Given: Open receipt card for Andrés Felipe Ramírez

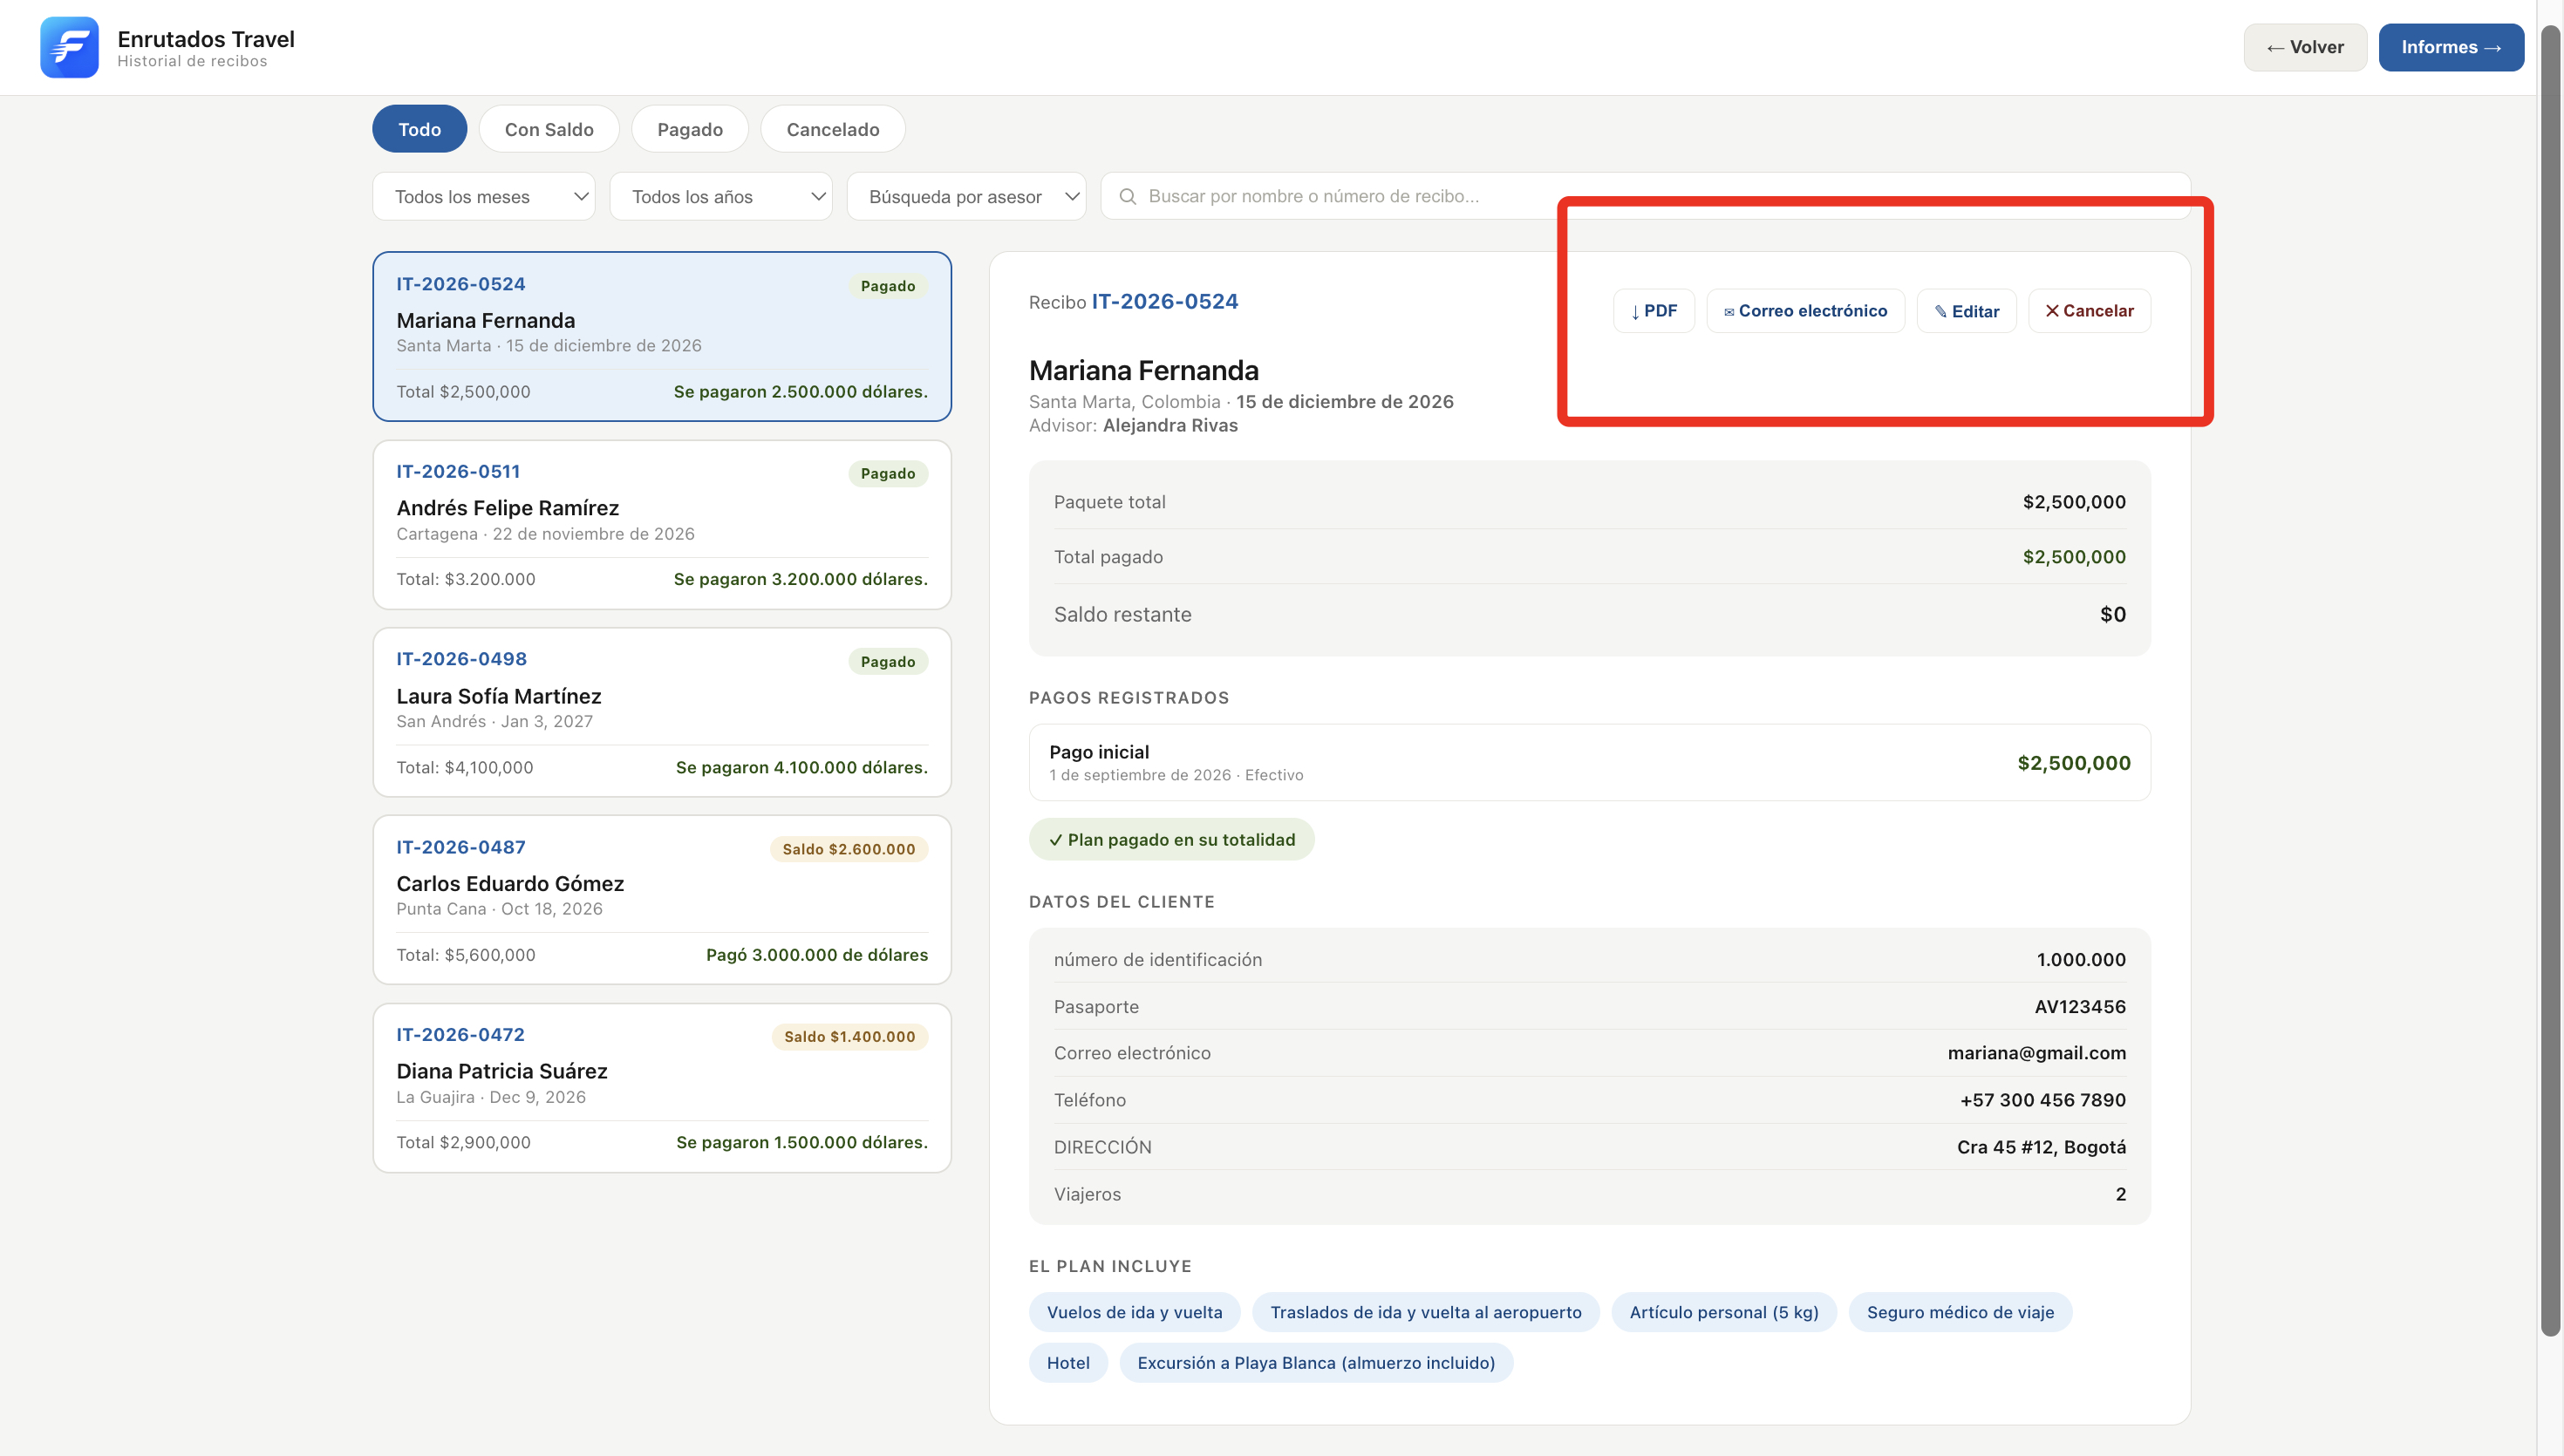Looking at the screenshot, I should tap(662, 525).
